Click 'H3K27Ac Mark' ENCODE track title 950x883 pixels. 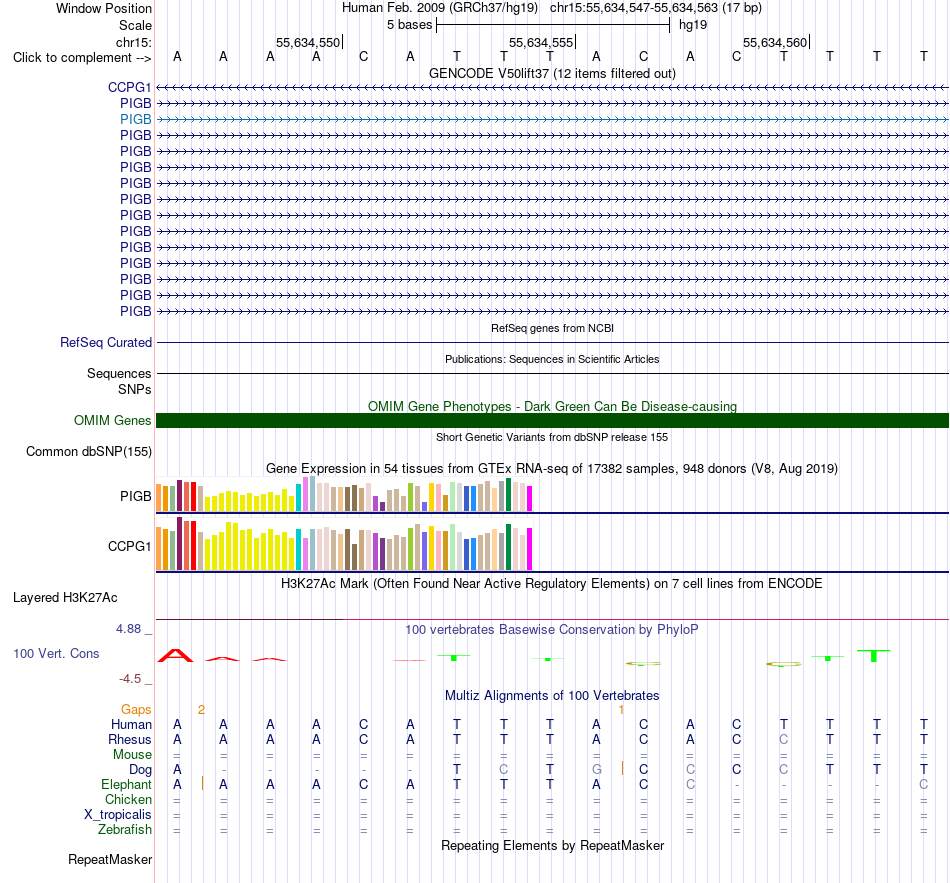tap(552, 584)
